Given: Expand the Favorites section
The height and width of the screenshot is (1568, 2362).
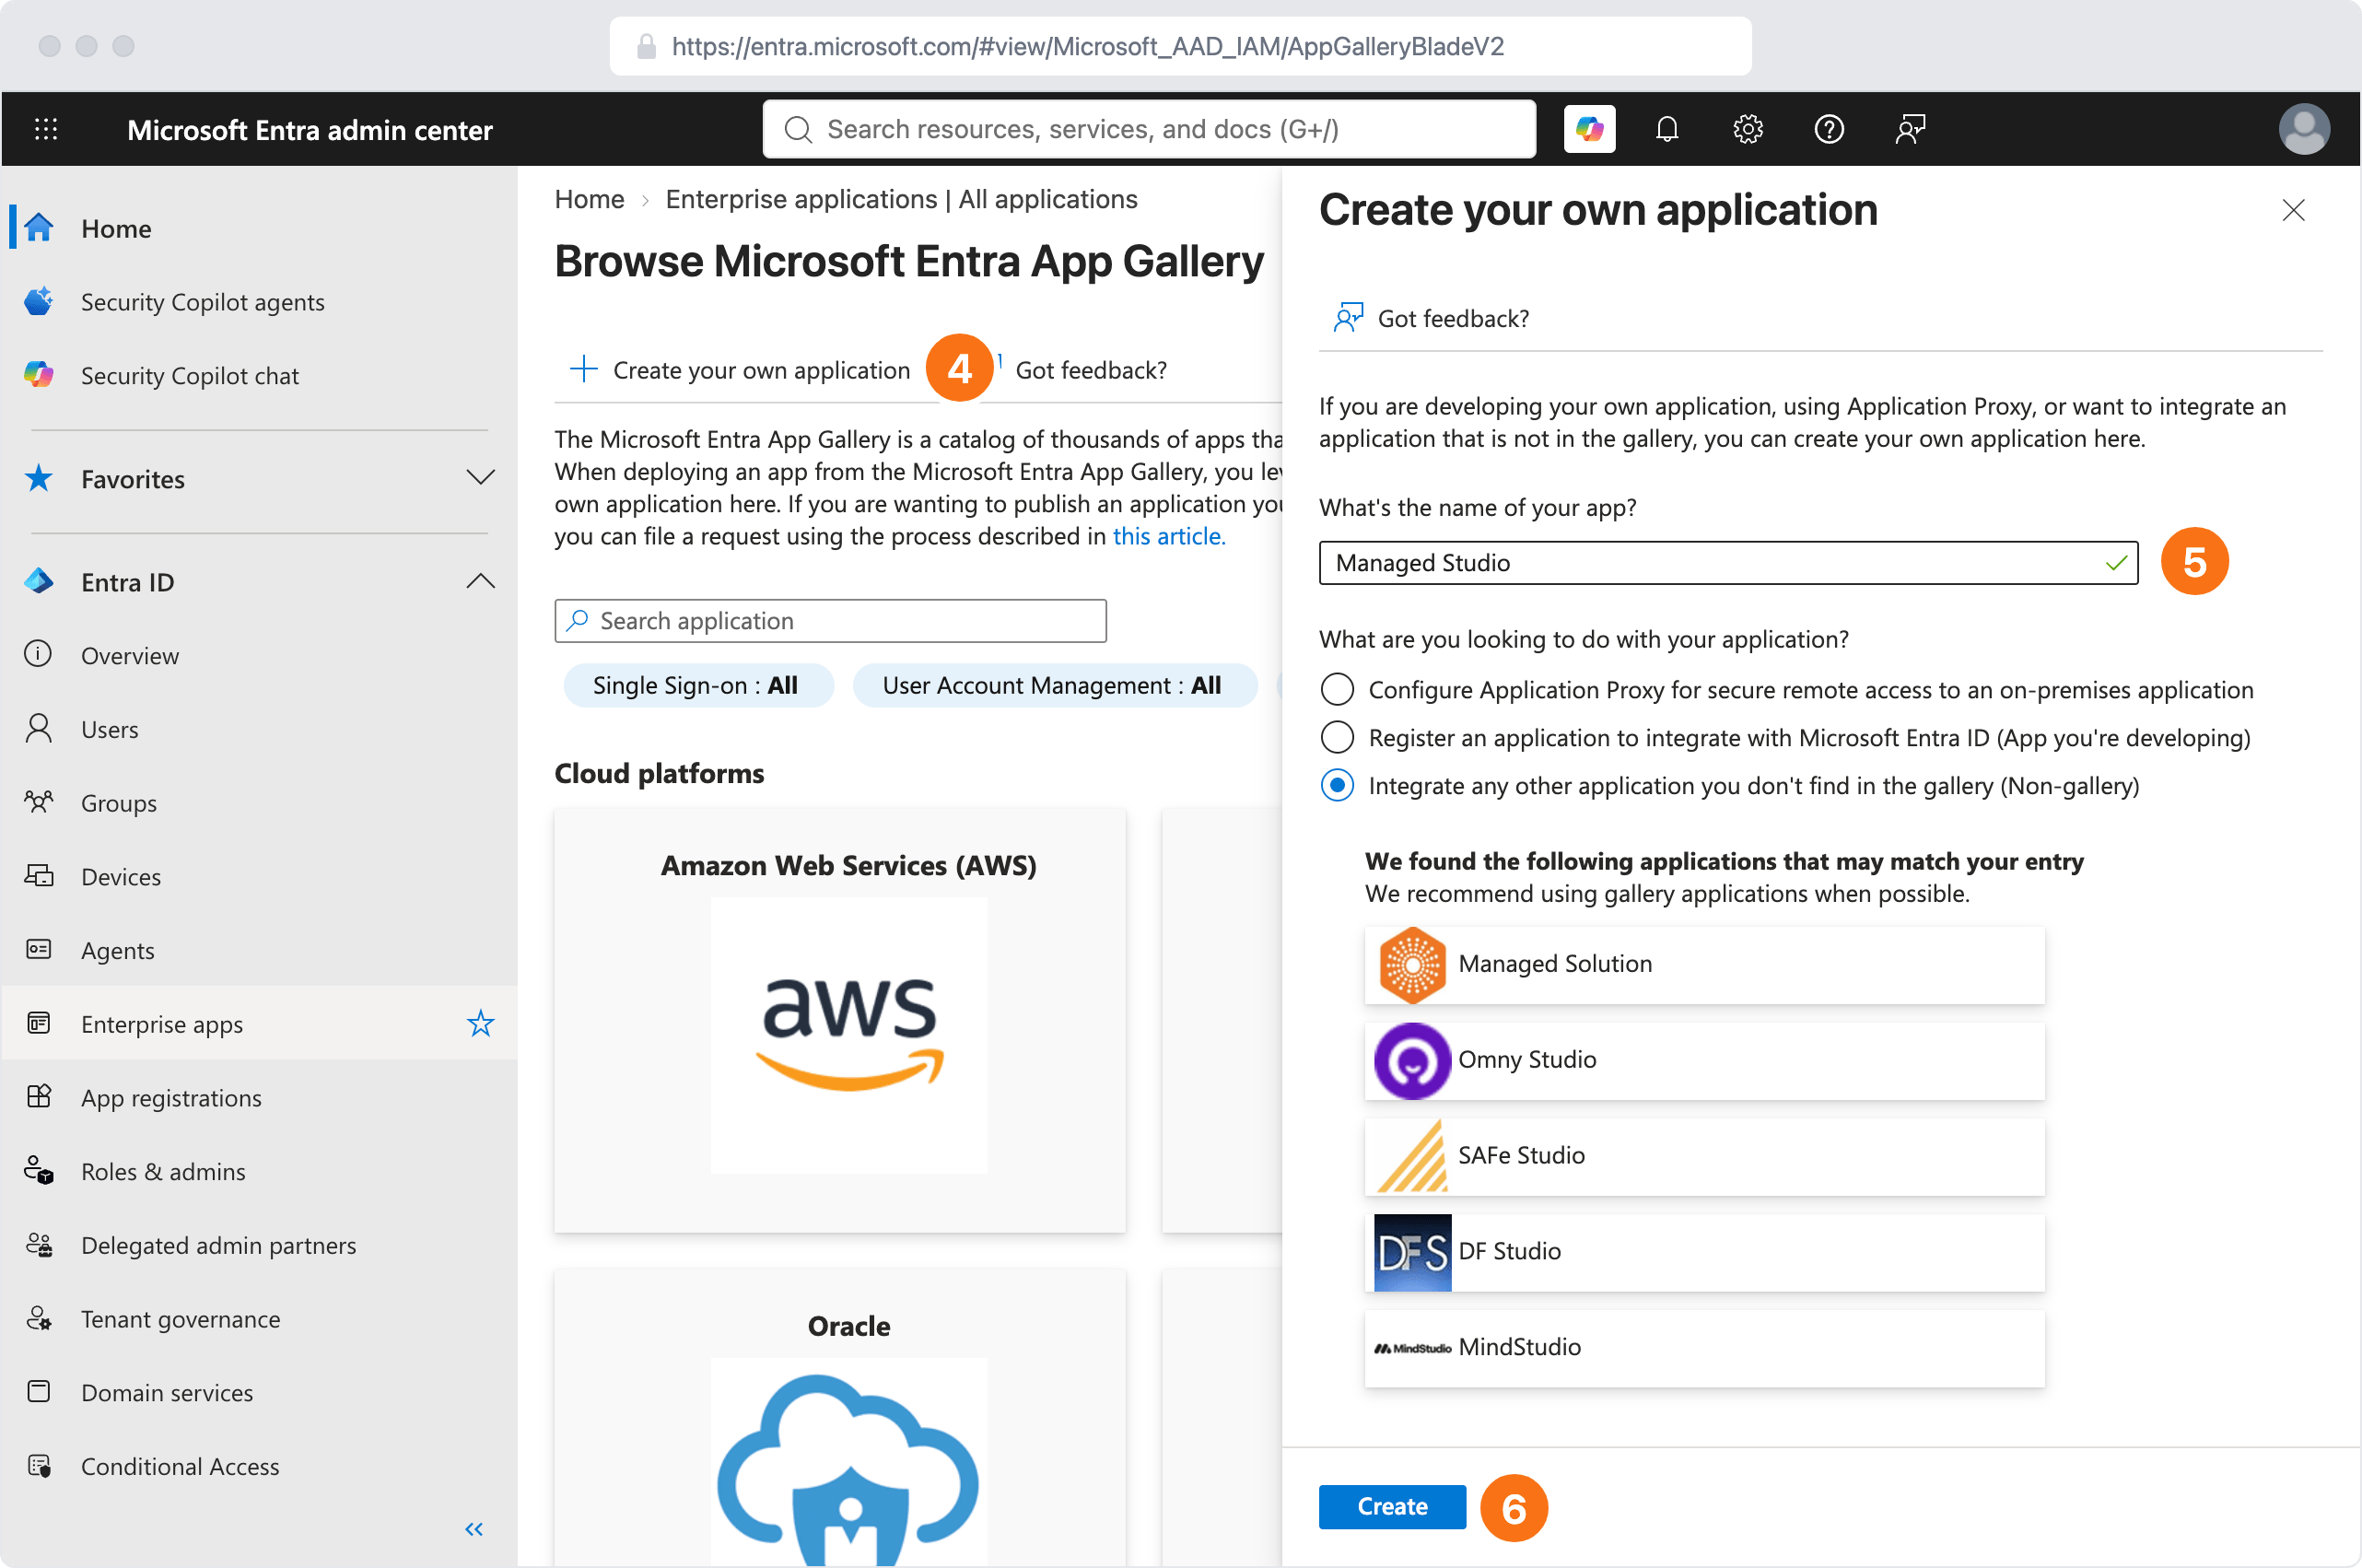Looking at the screenshot, I should 480,478.
